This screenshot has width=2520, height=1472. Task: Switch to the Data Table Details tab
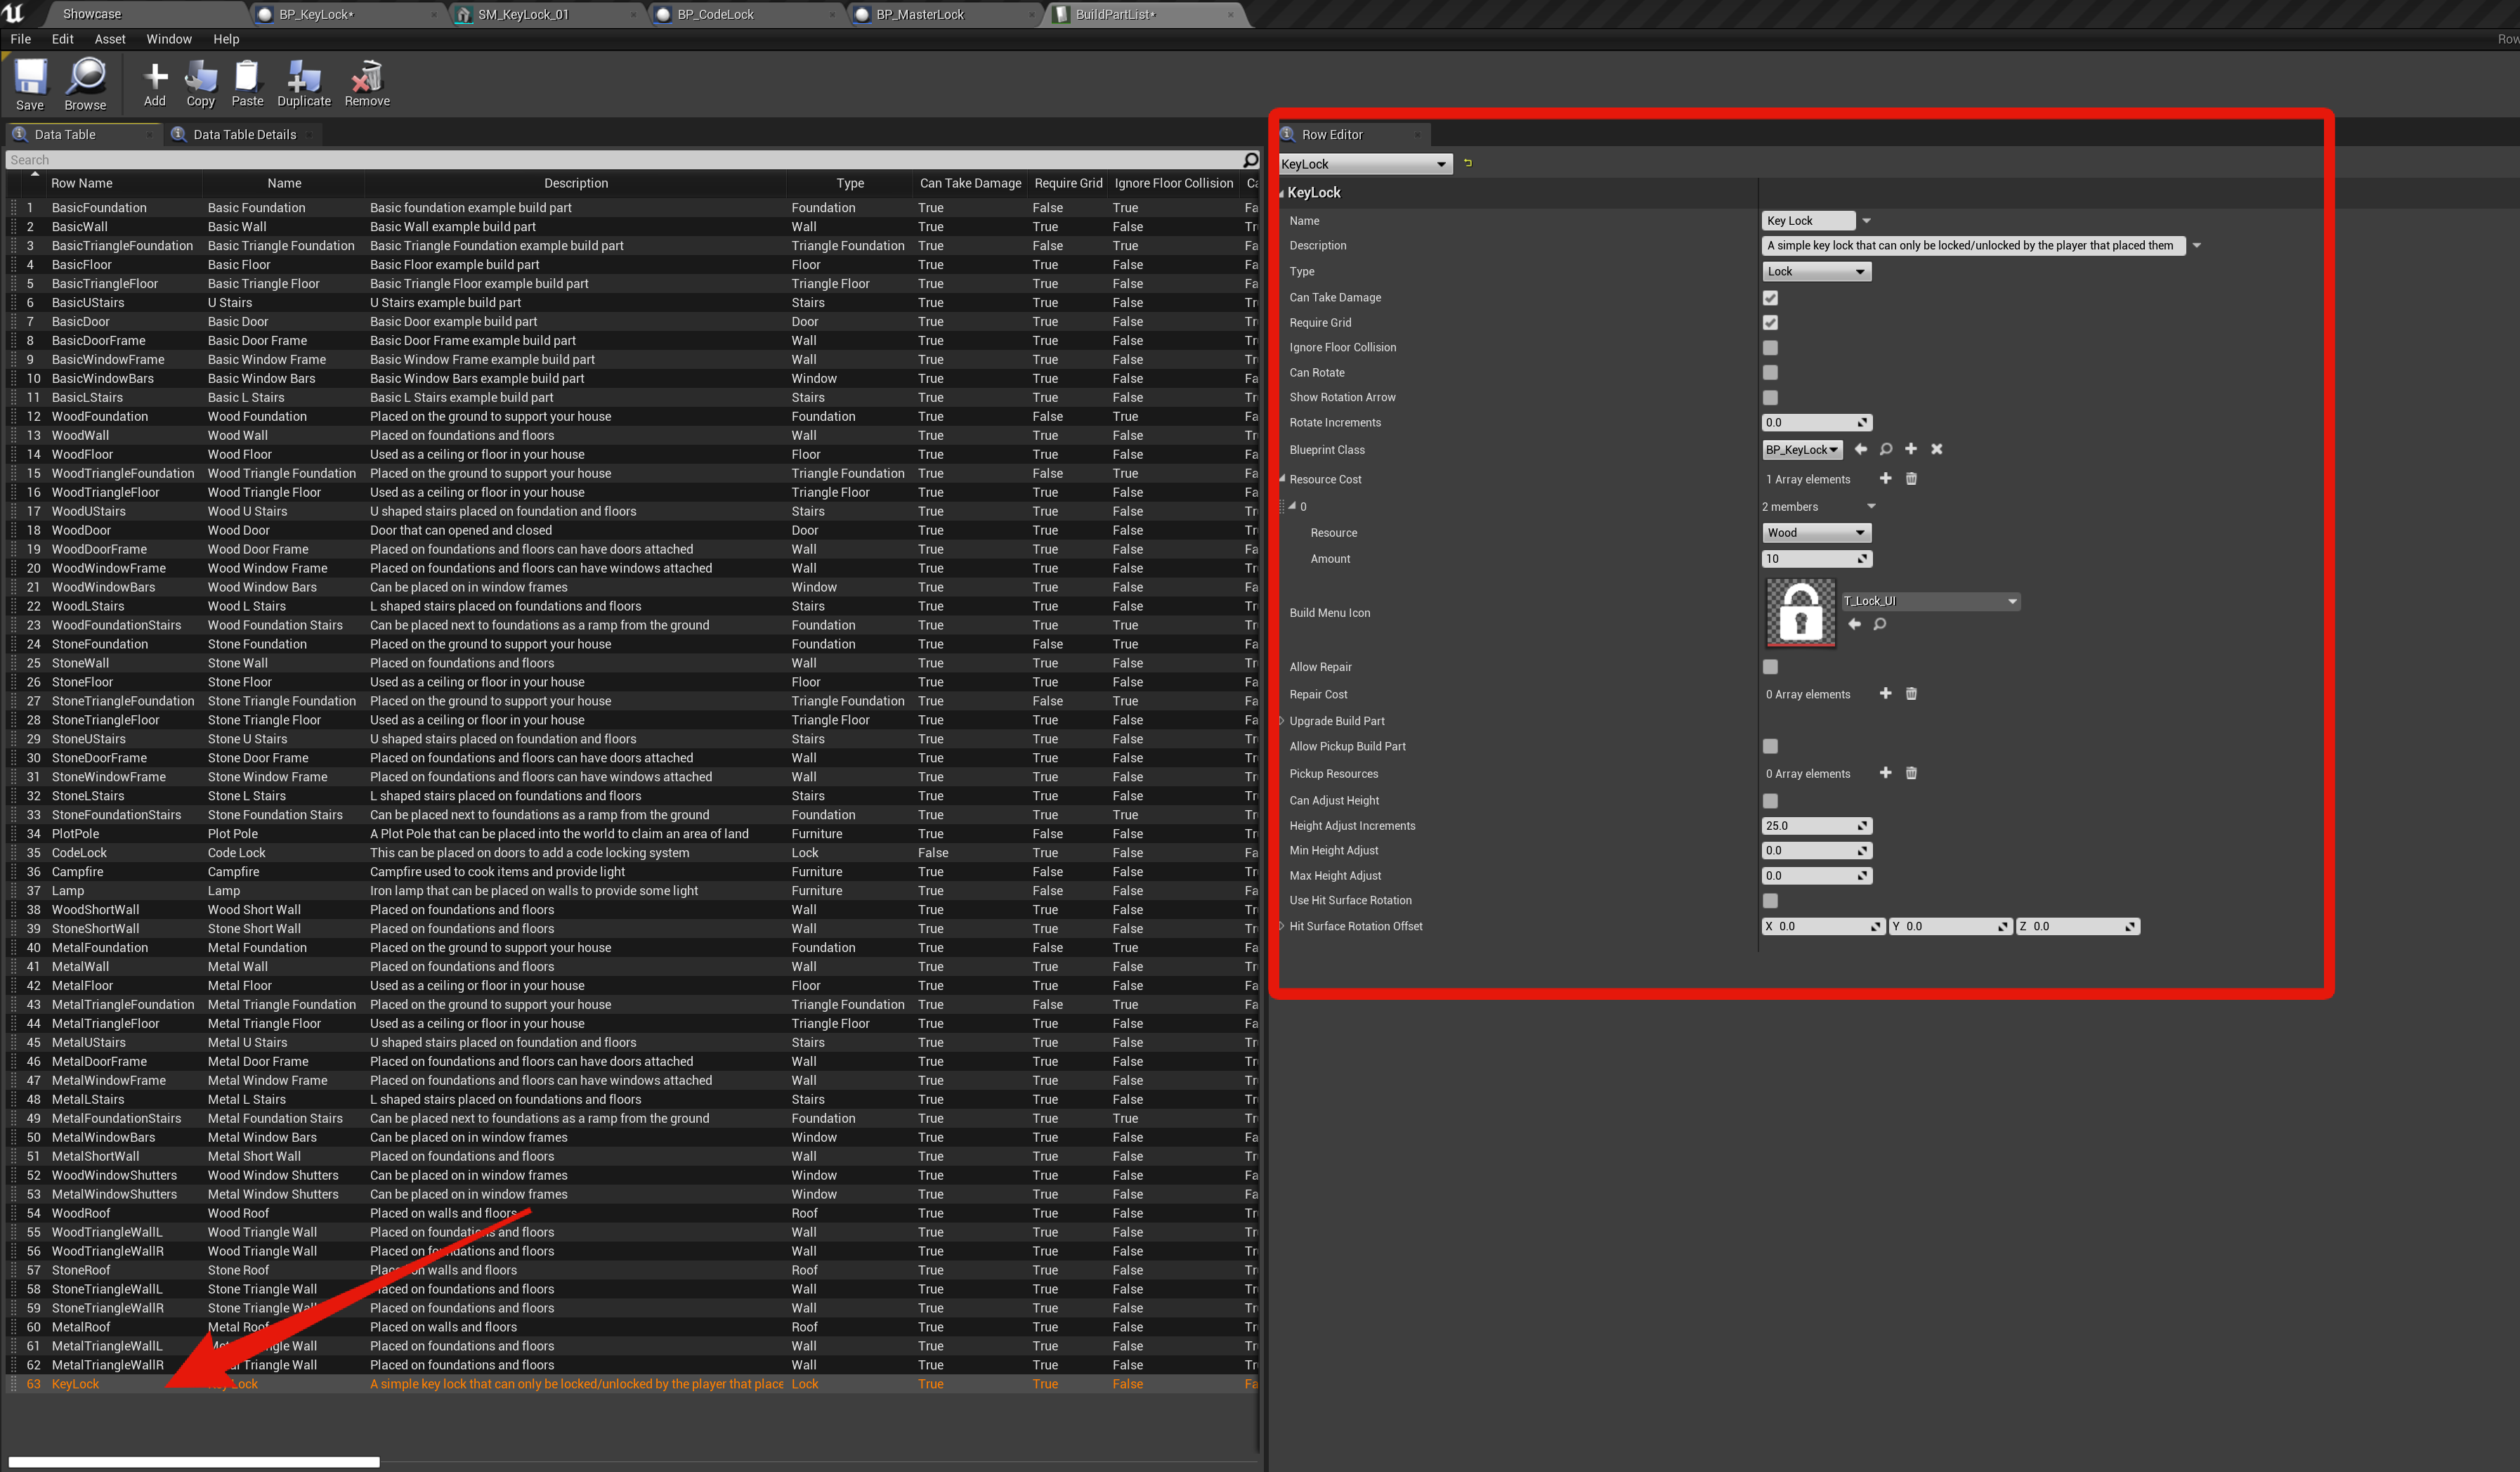(243, 134)
